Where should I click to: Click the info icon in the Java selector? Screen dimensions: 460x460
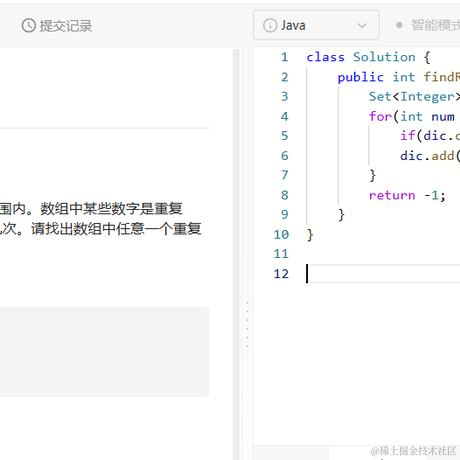tap(270, 25)
